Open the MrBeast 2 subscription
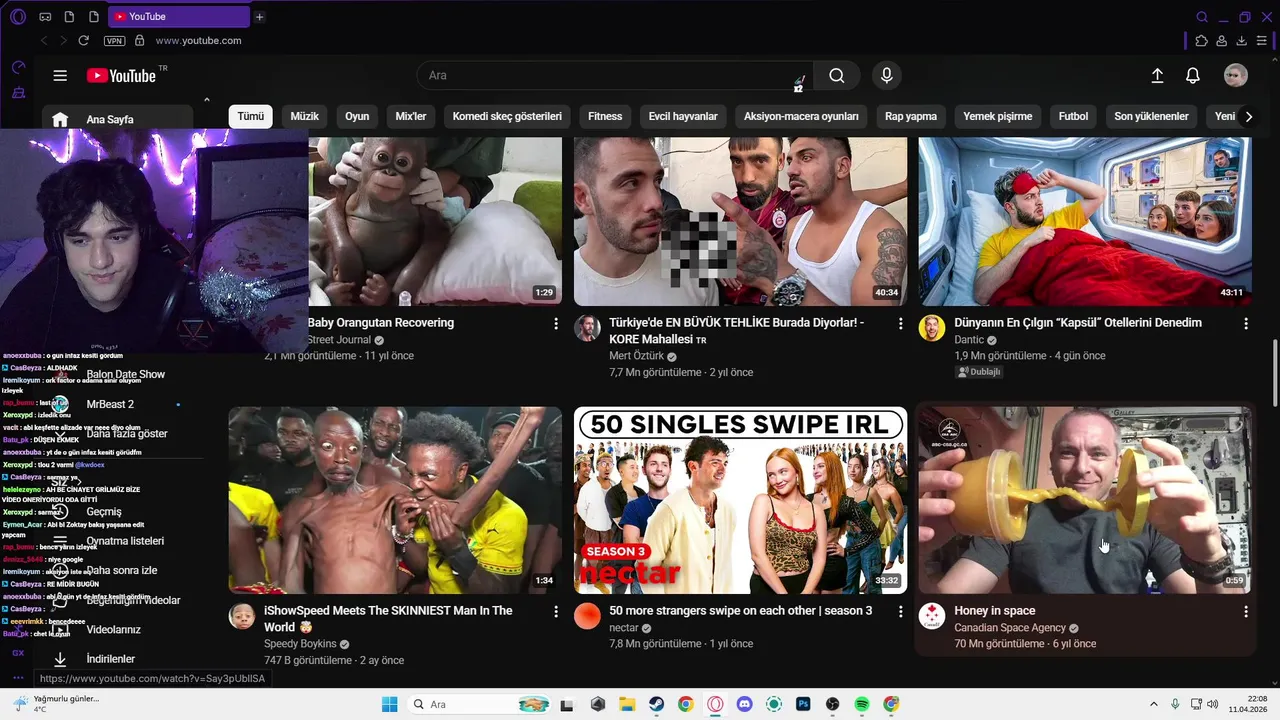Image resolution: width=1280 pixels, height=720 pixels. click(110, 404)
